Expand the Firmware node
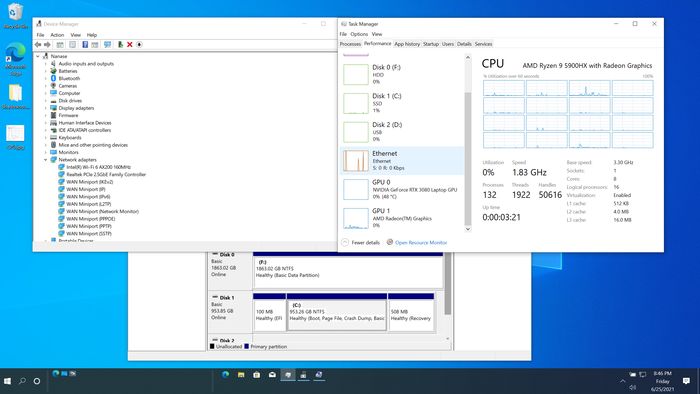700x394 pixels. click(46, 116)
